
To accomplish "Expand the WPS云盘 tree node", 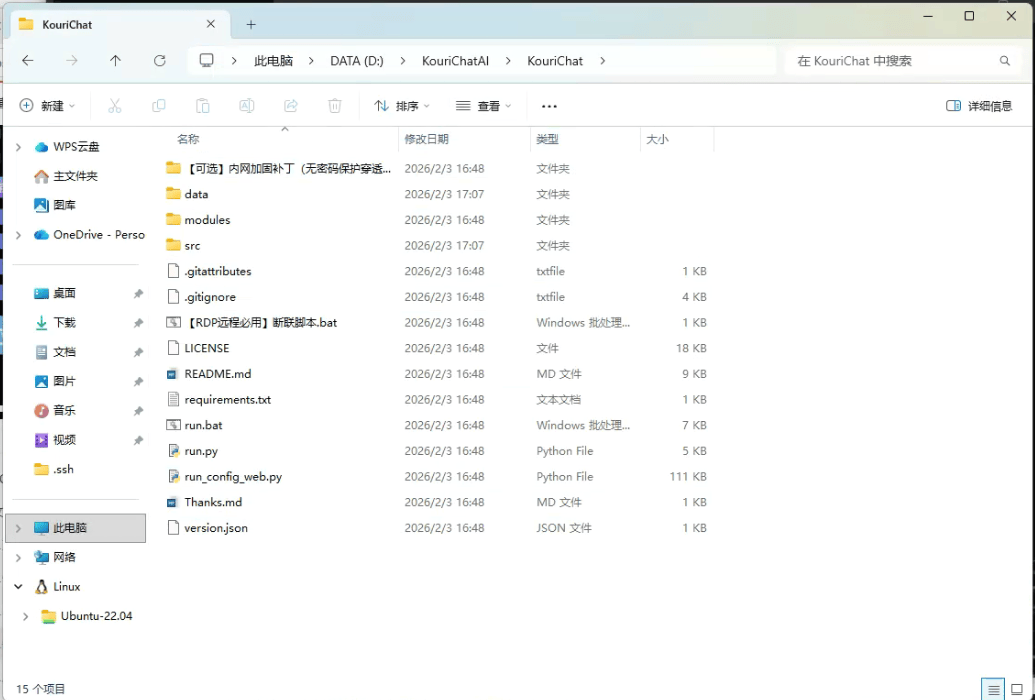I will tap(18, 147).
